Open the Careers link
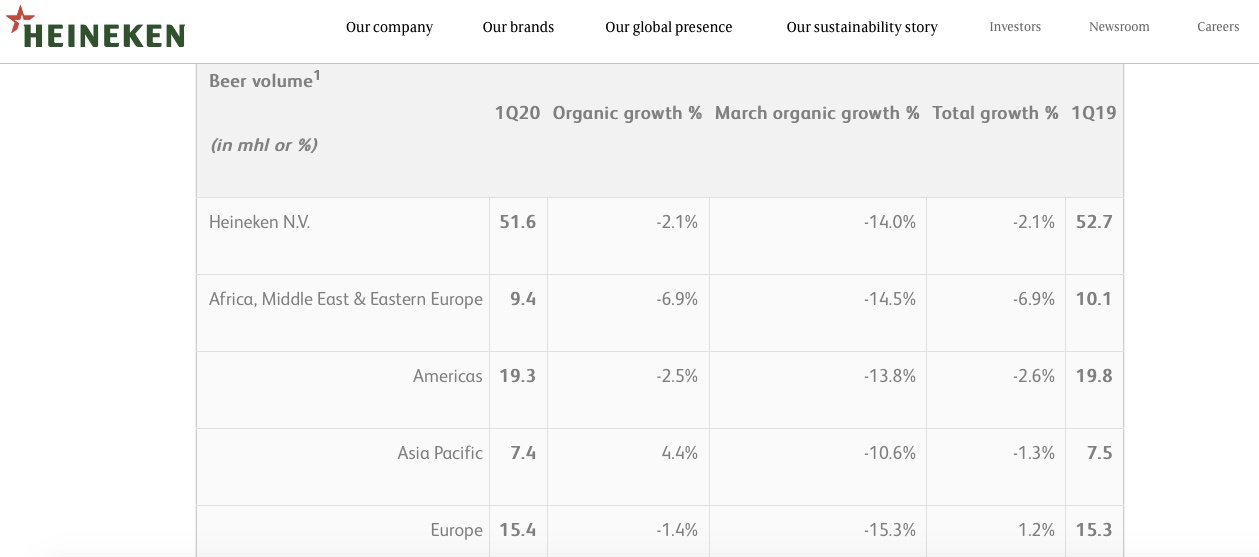 (1218, 27)
